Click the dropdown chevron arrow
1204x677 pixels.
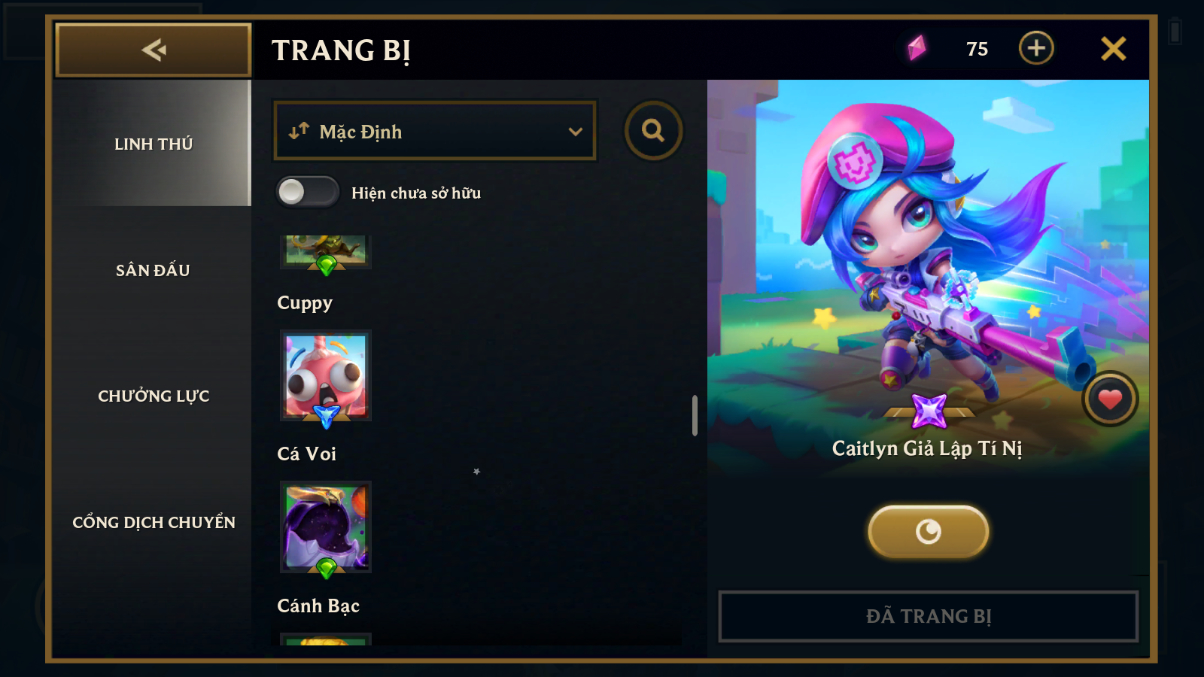pos(575,132)
